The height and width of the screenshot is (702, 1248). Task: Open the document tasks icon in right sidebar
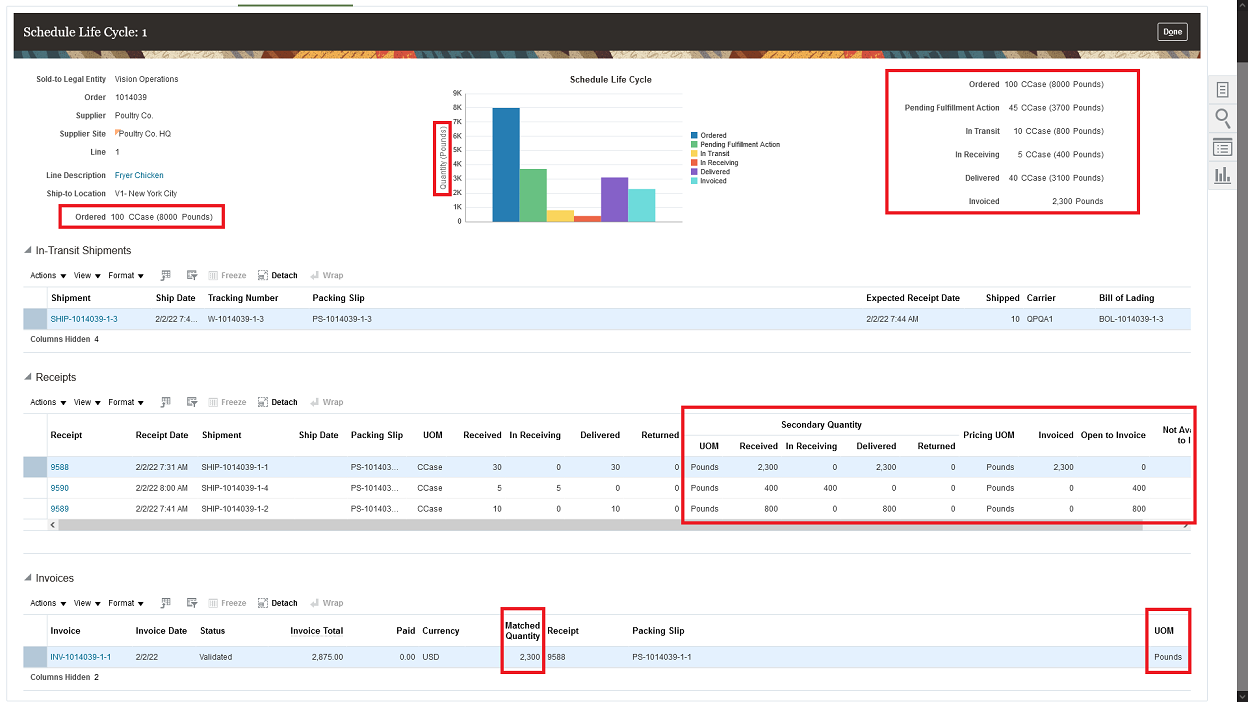(1222, 90)
